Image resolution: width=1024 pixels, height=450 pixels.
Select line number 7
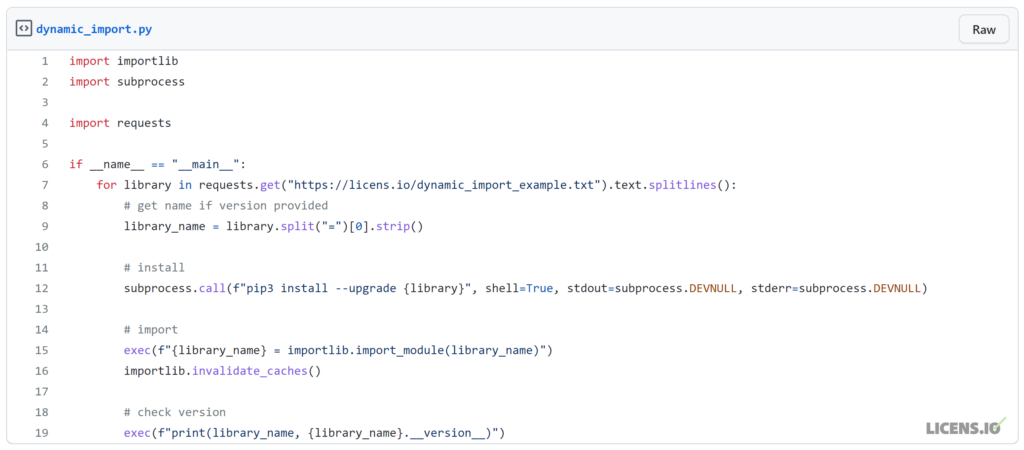coord(44,185)
